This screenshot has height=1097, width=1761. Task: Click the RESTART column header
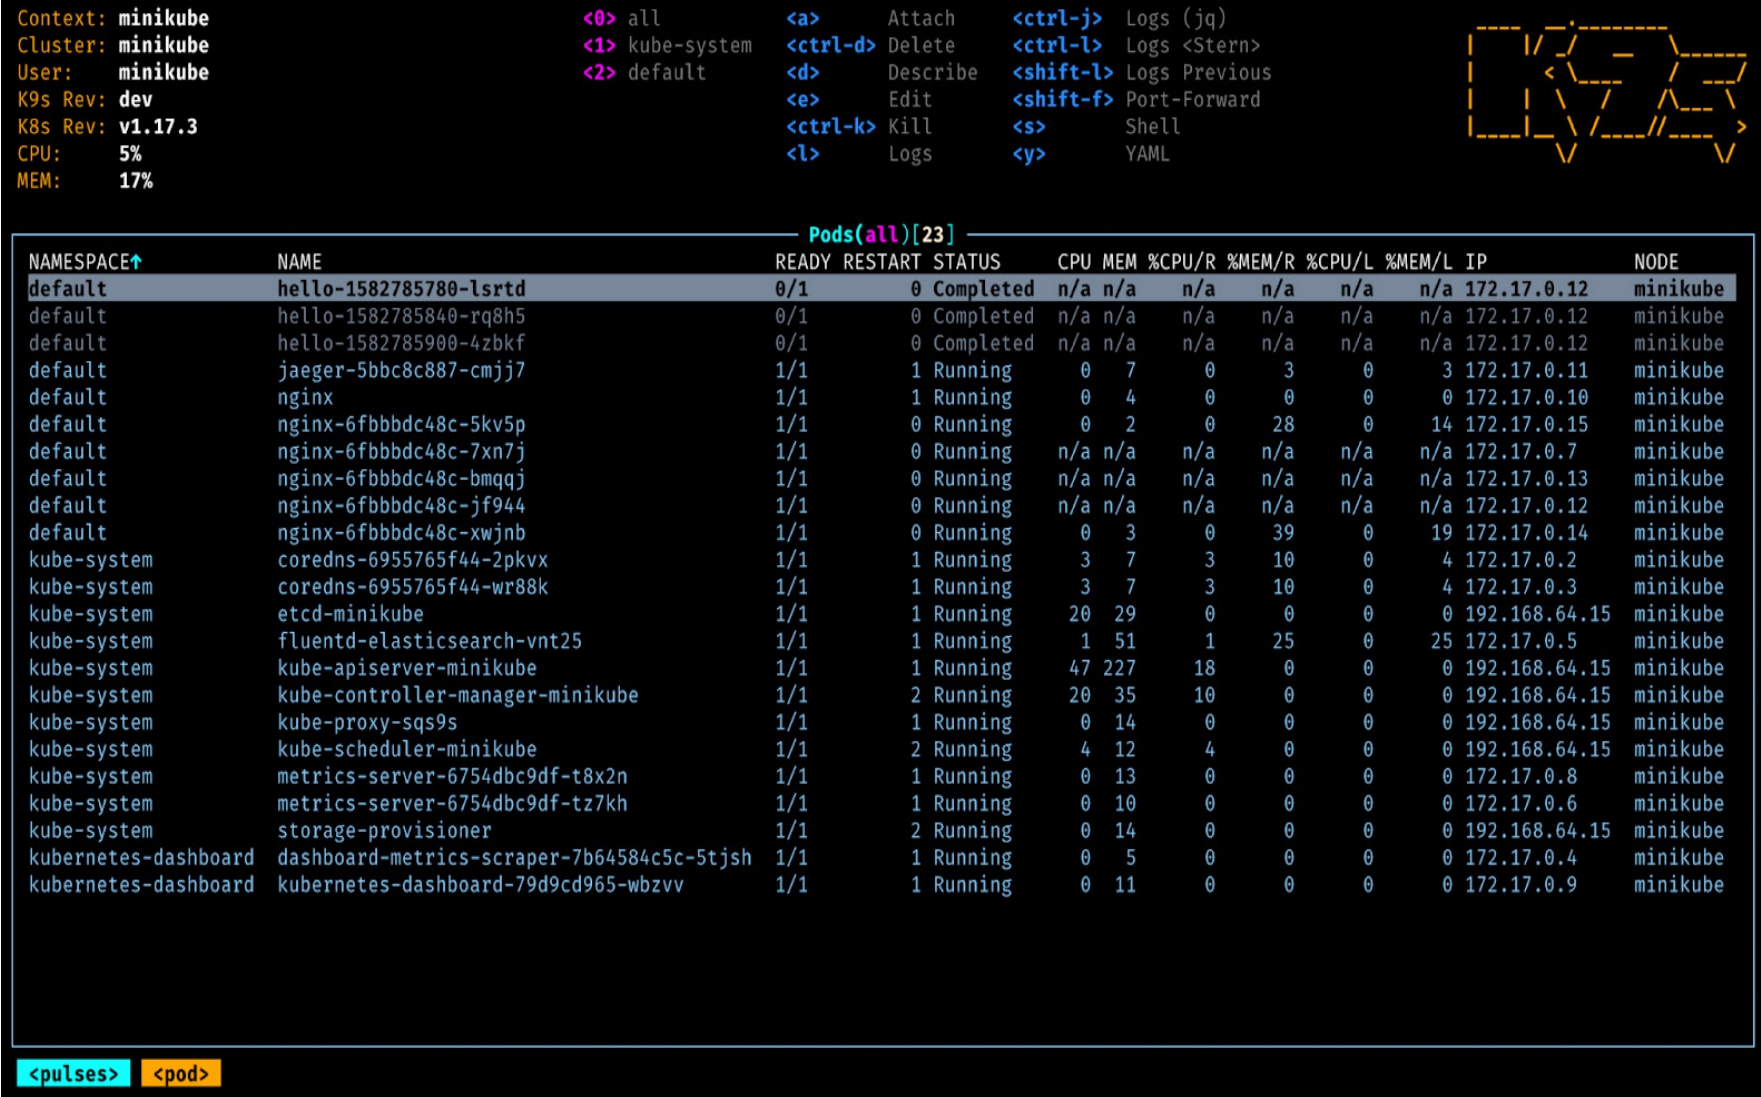pos(882,262)
